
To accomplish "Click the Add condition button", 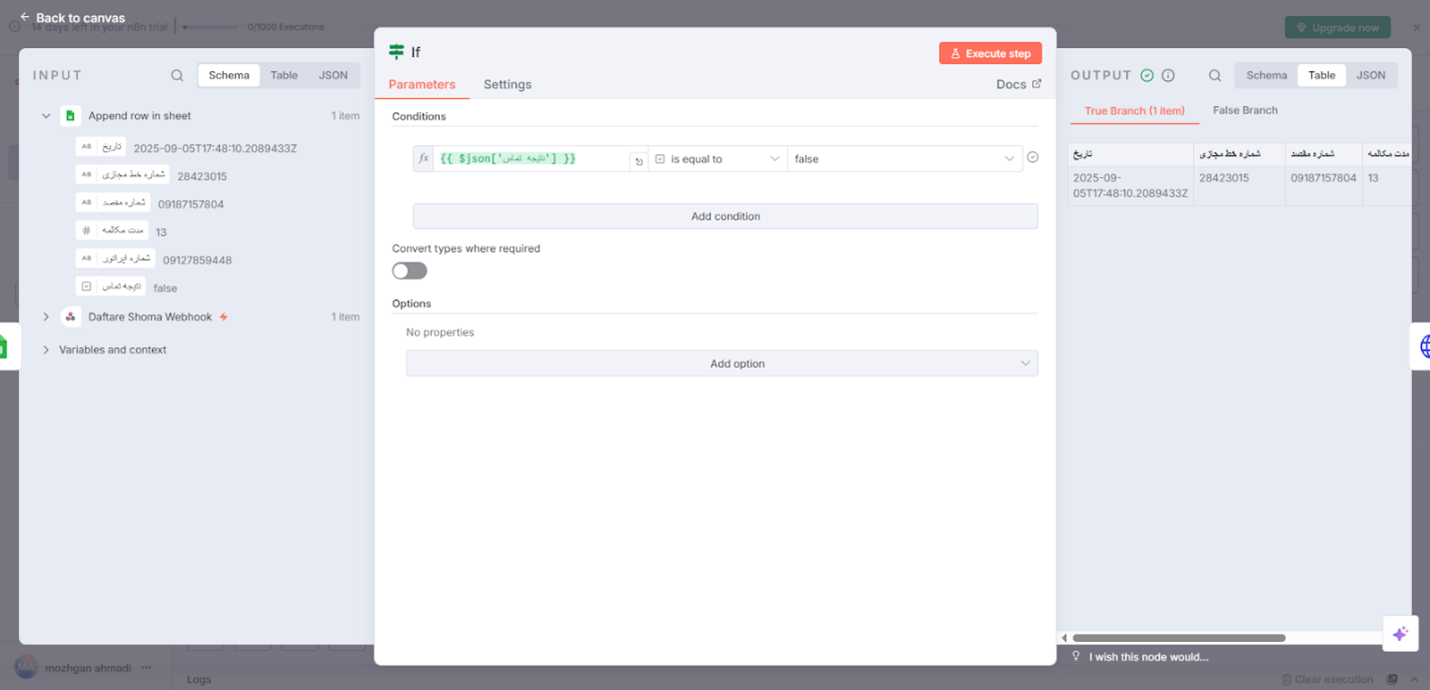I will click(x=725, y=216).
